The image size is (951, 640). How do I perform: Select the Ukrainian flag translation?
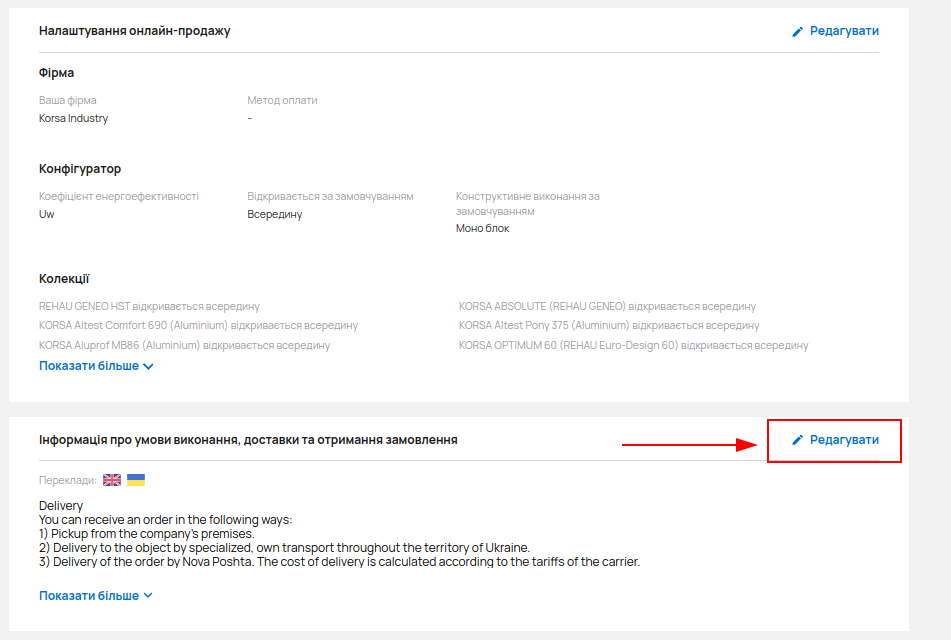click(136, 480)
